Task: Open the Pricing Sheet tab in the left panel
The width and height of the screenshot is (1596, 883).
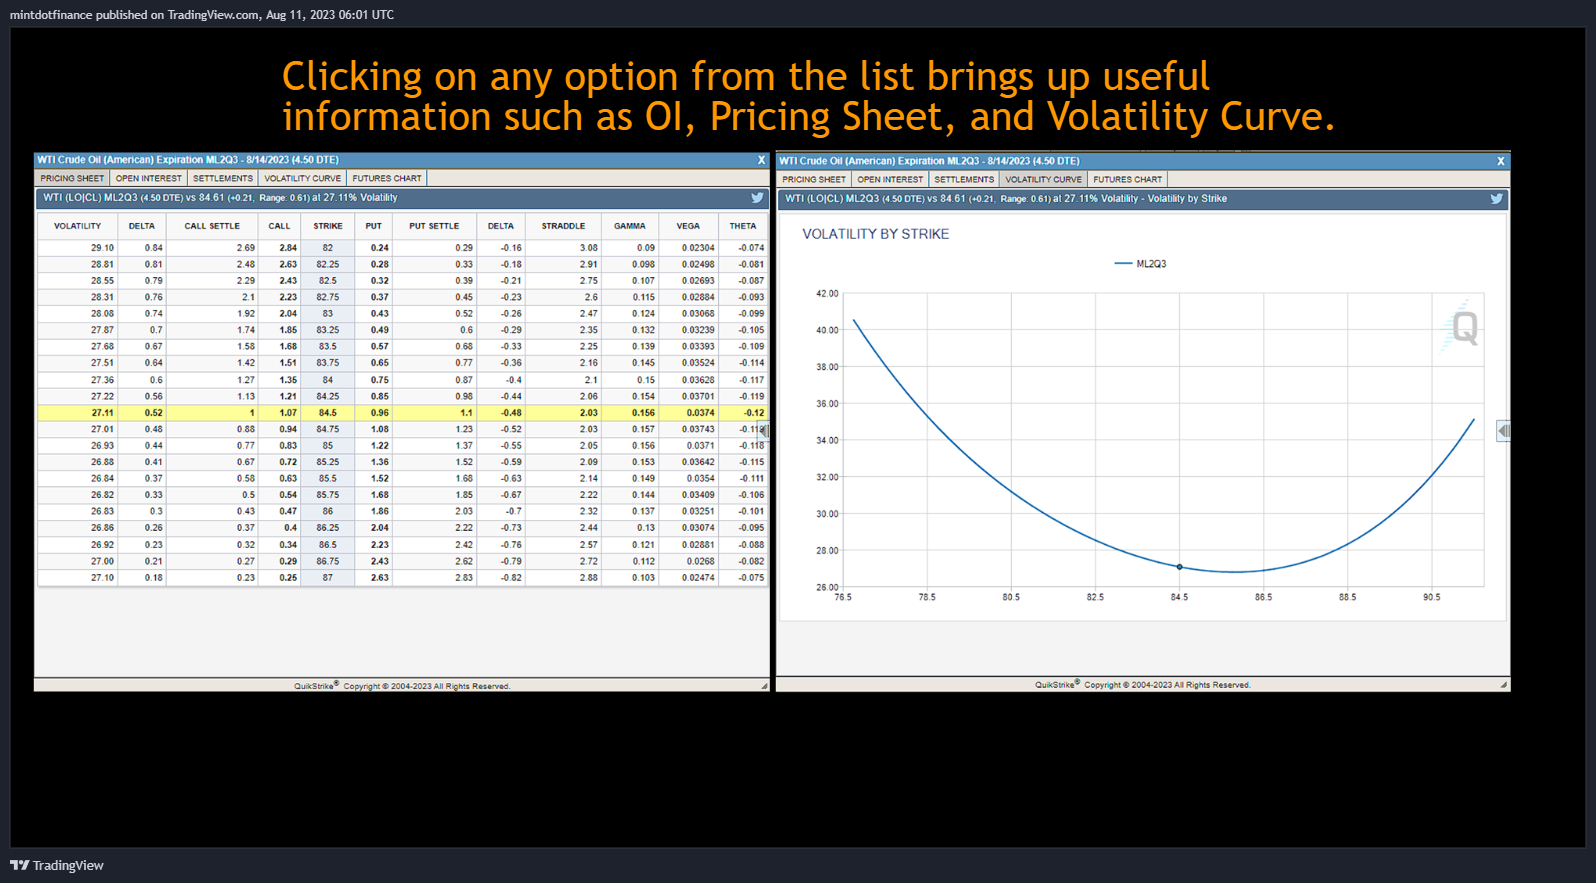Action: [72, 178]
